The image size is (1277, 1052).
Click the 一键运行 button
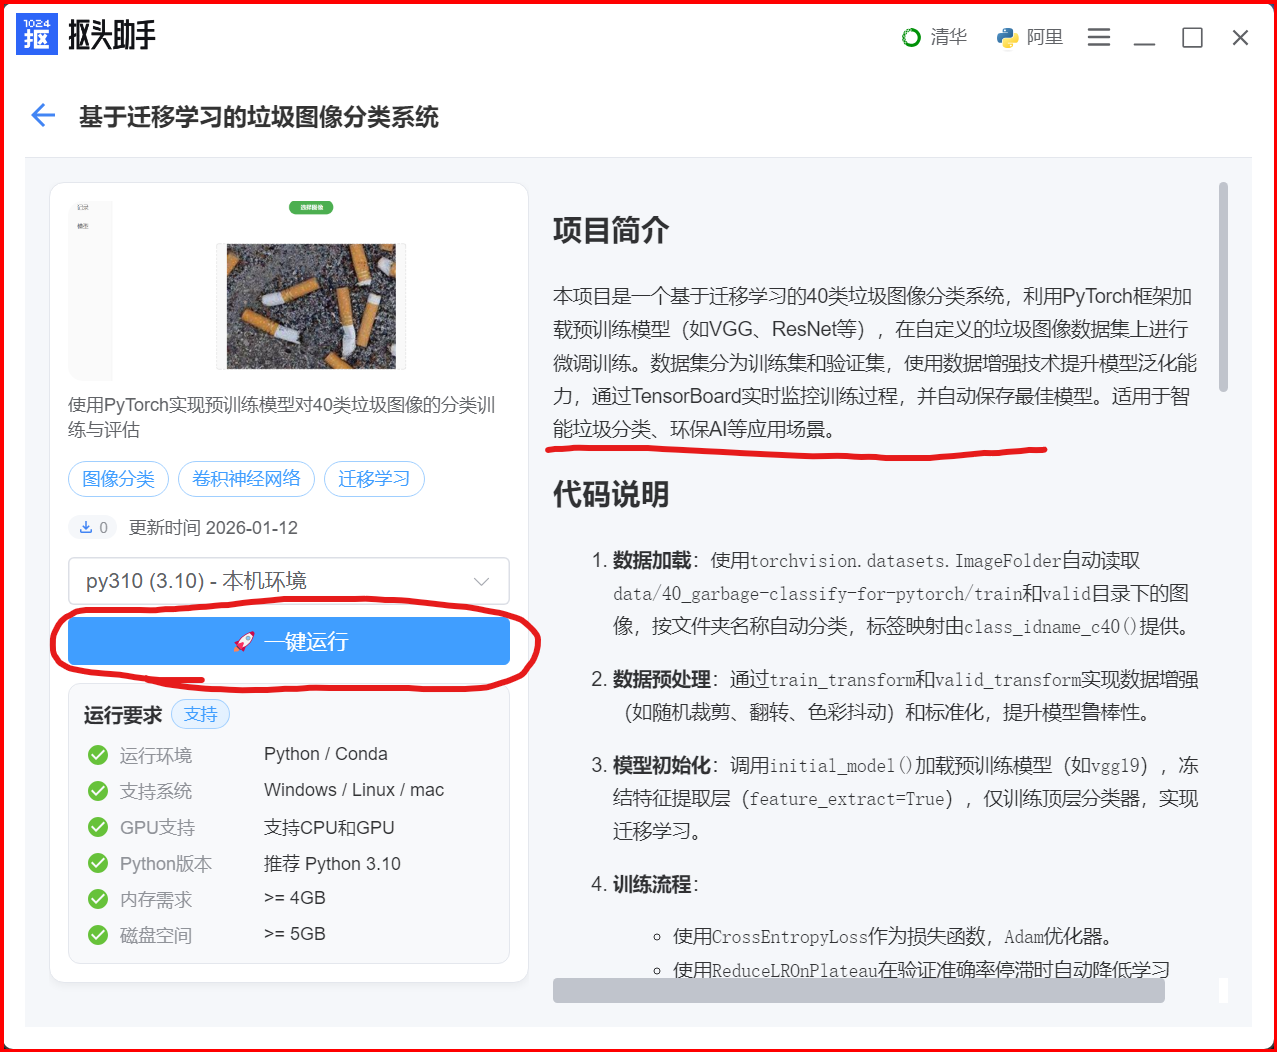pyautogui.click(x=288, y=641)
